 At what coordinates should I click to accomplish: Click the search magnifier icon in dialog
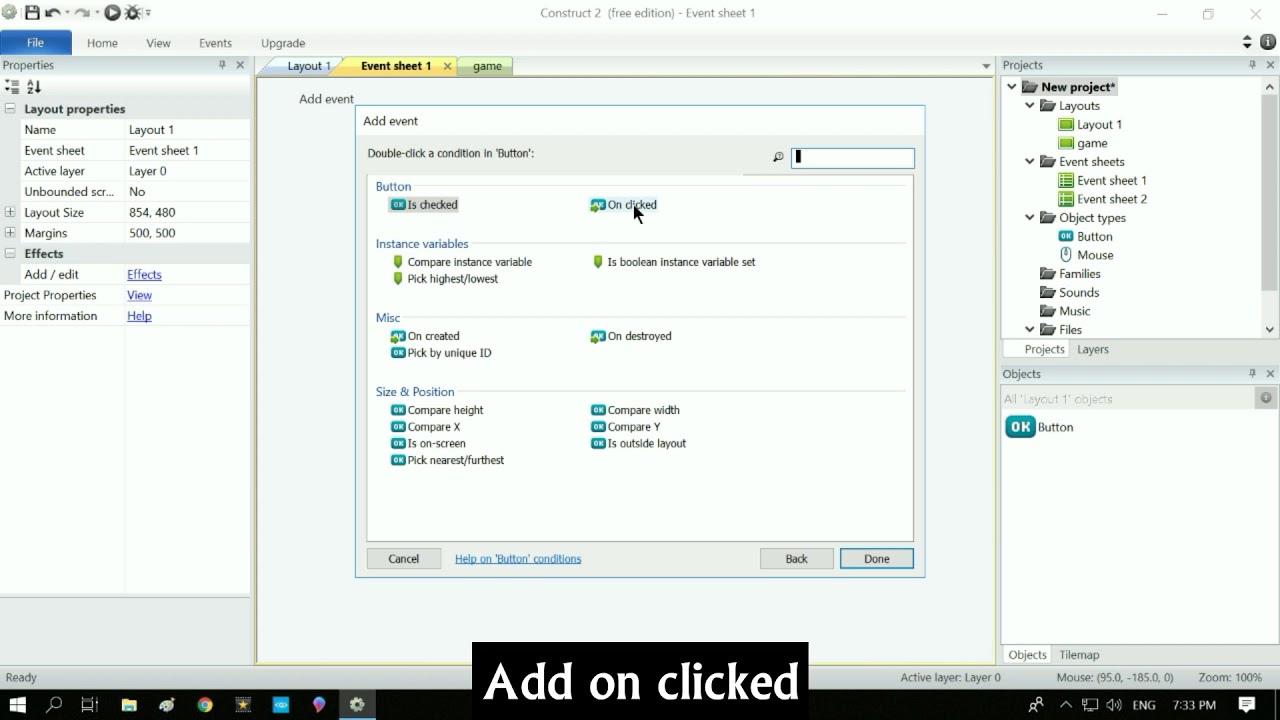coord(778,157)
